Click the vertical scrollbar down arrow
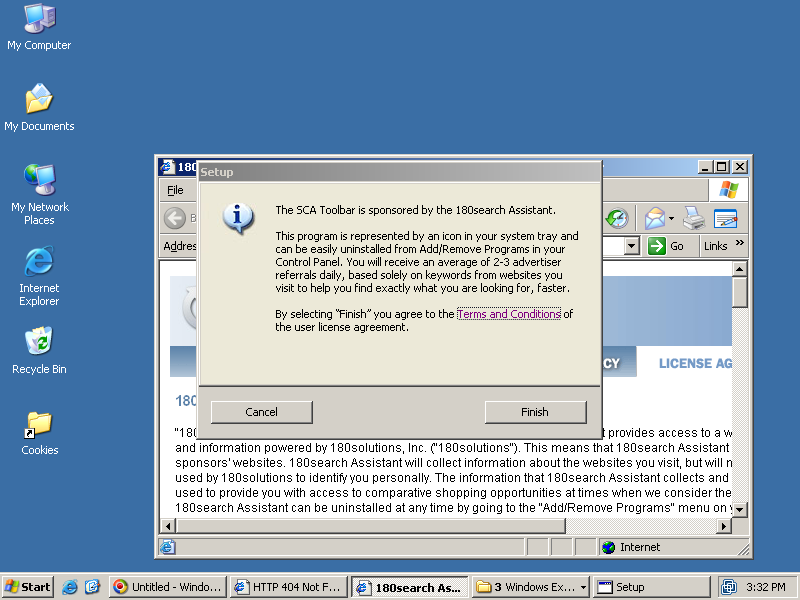 pos(740,509)
